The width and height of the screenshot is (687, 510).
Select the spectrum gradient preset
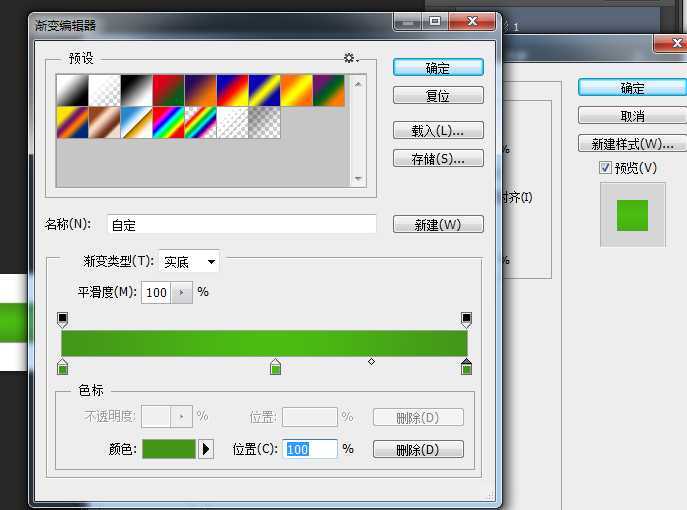(x=169, y=122)
